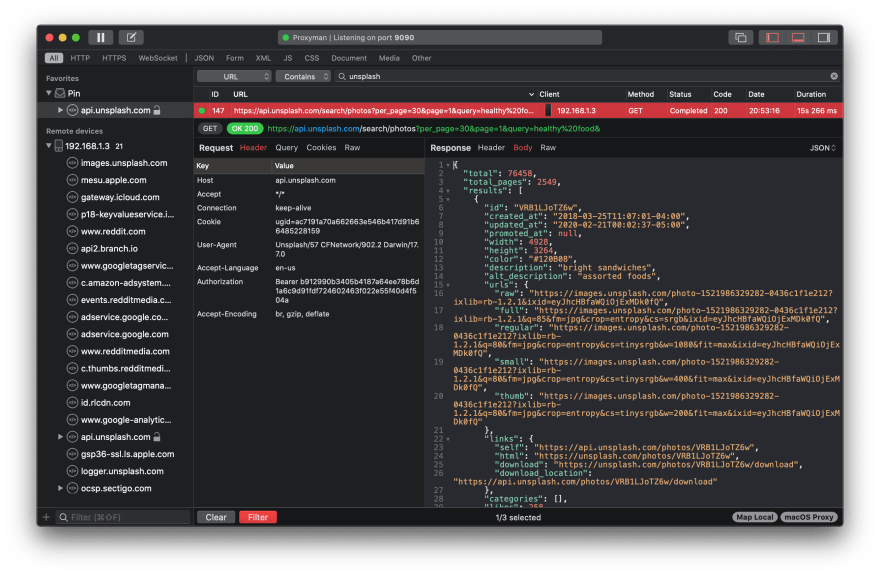This screenshot has height=575, width=880.
Task: Focus the sidebar Filter input field
Action: [123, 517]
